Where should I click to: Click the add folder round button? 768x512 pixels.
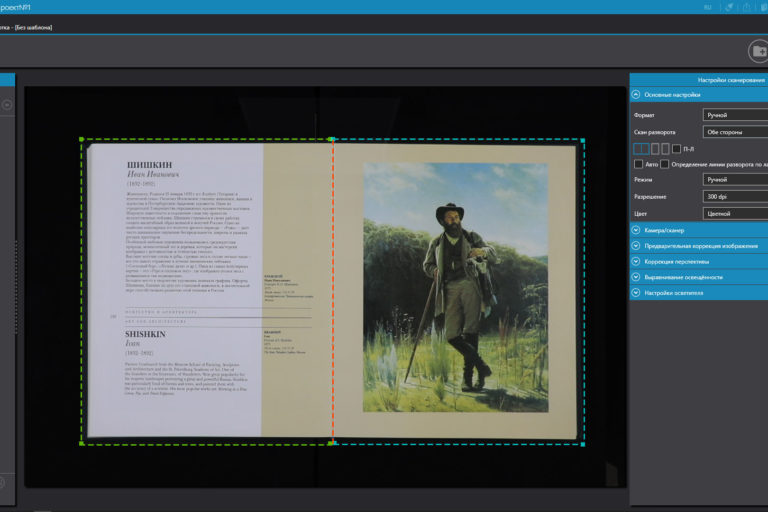(x=758, y=51)
